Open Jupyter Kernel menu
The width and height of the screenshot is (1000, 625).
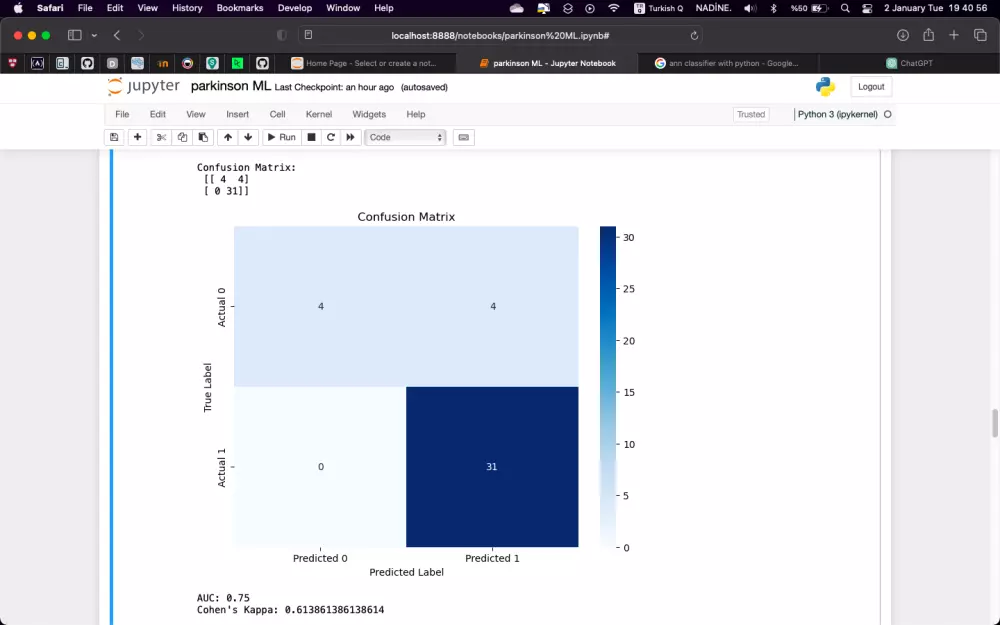pyautogui.click(x=319, y=114)
